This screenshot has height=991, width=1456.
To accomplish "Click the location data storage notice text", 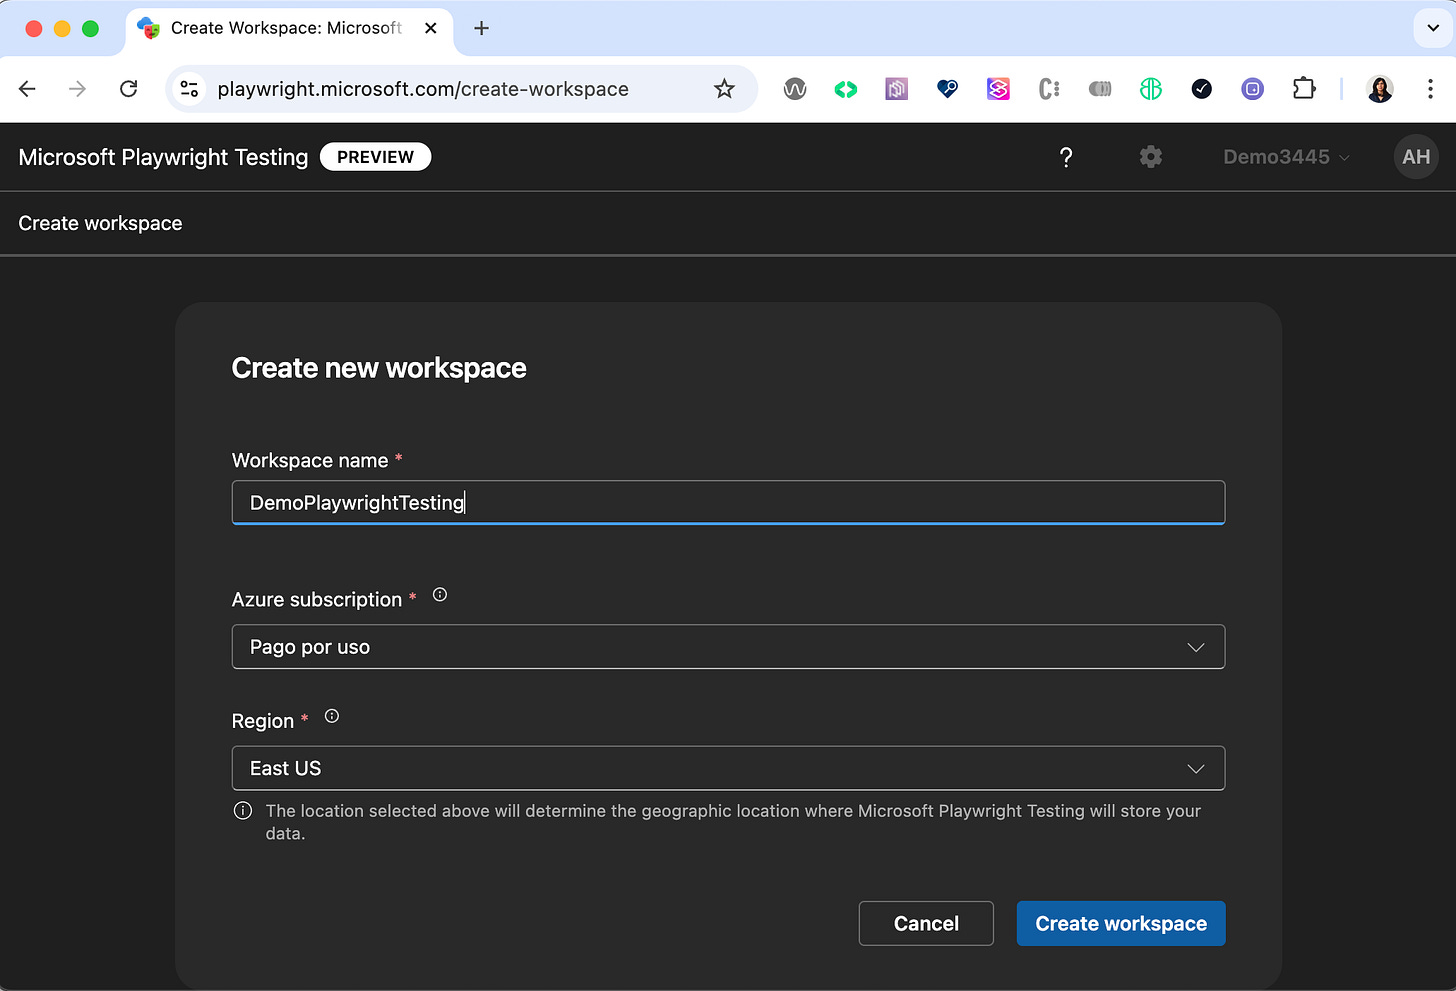I will click(733, 822).
